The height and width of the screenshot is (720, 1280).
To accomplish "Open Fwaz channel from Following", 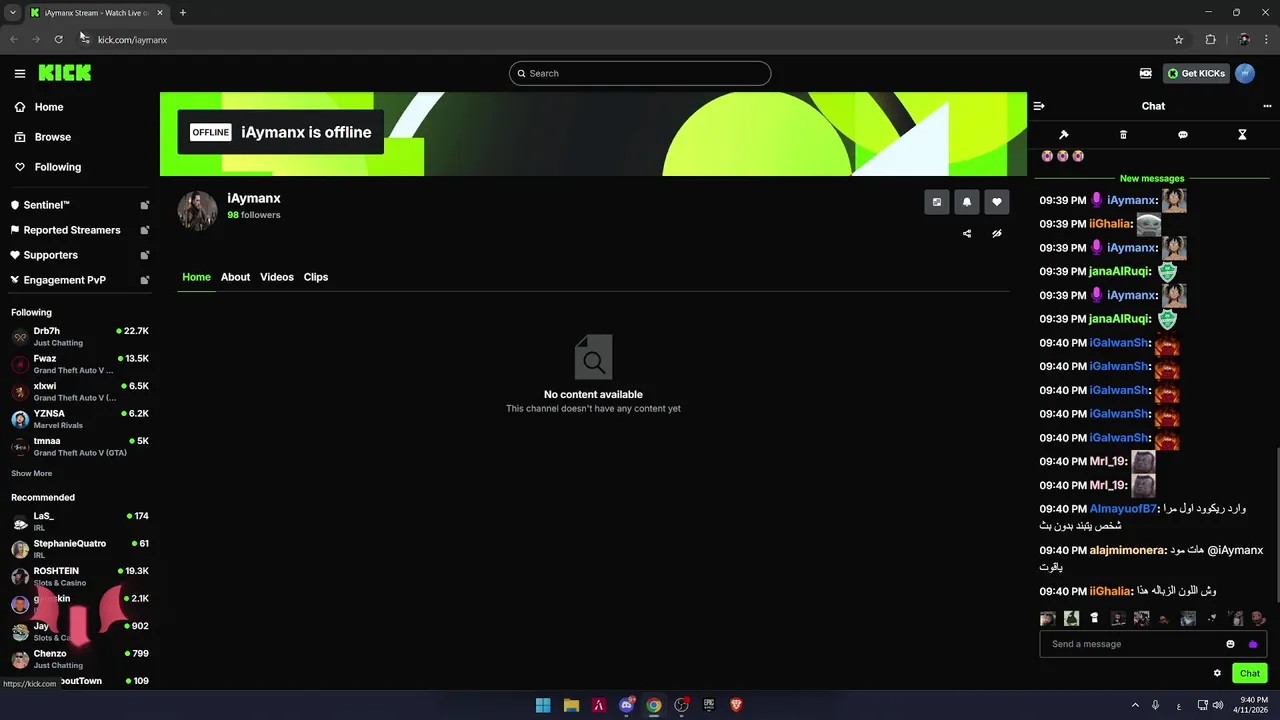I will click(x=80, y=364).
